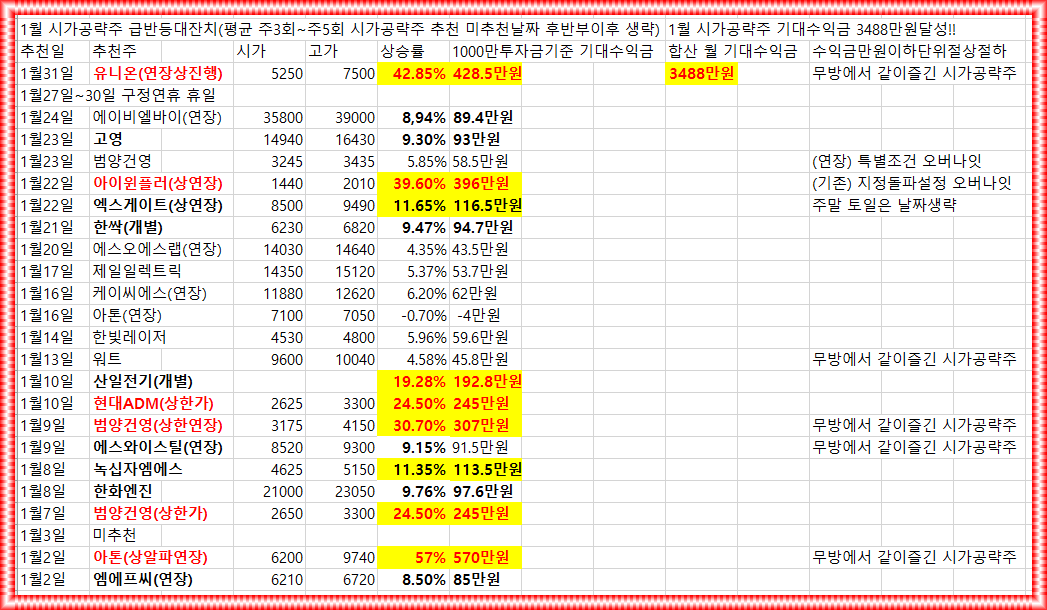Click the '범양건영(상한가)' cell
Screen dimensions: 1047x610
click(151, 514)
